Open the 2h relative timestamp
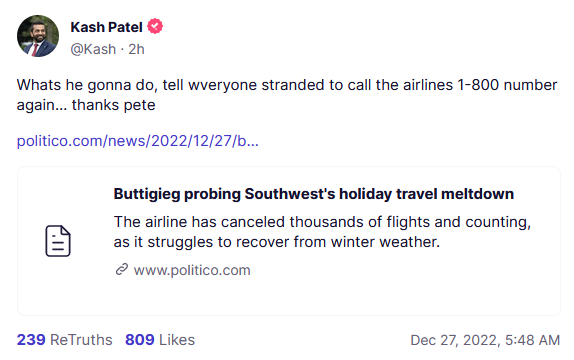574x360 pixels. click(136, 49)
